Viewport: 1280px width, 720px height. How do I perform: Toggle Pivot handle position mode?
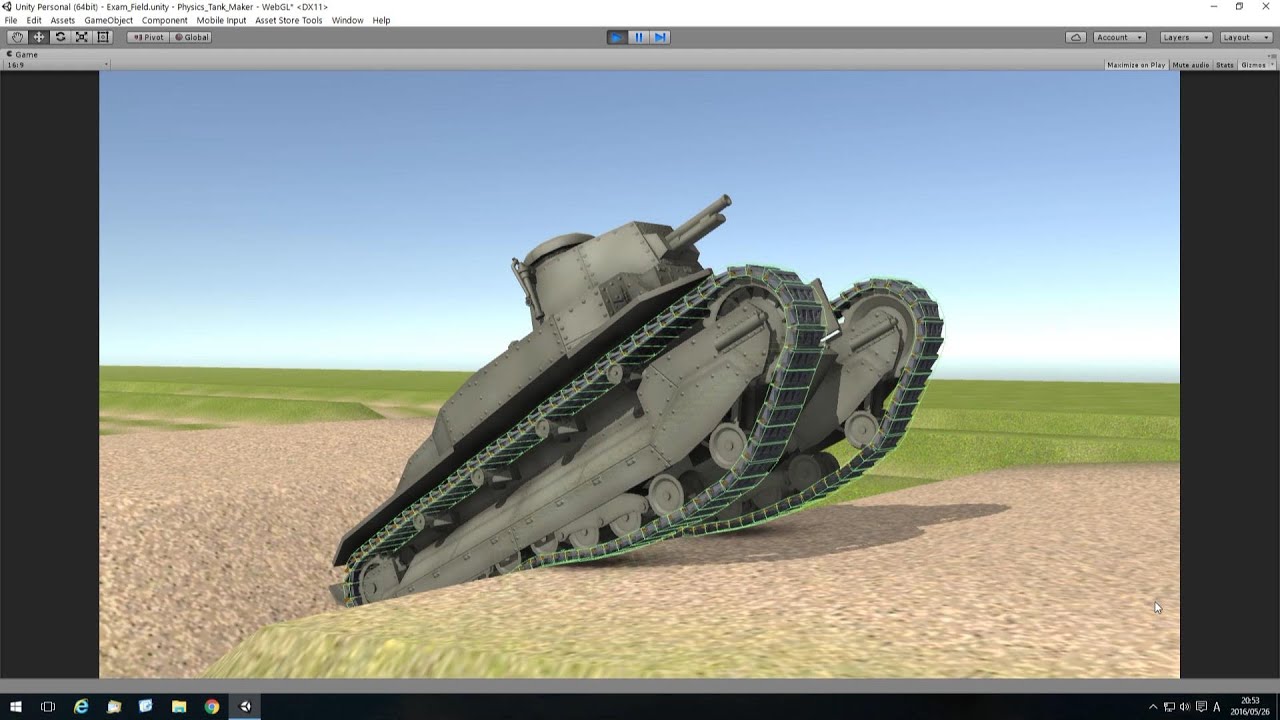tap(147, 37)
